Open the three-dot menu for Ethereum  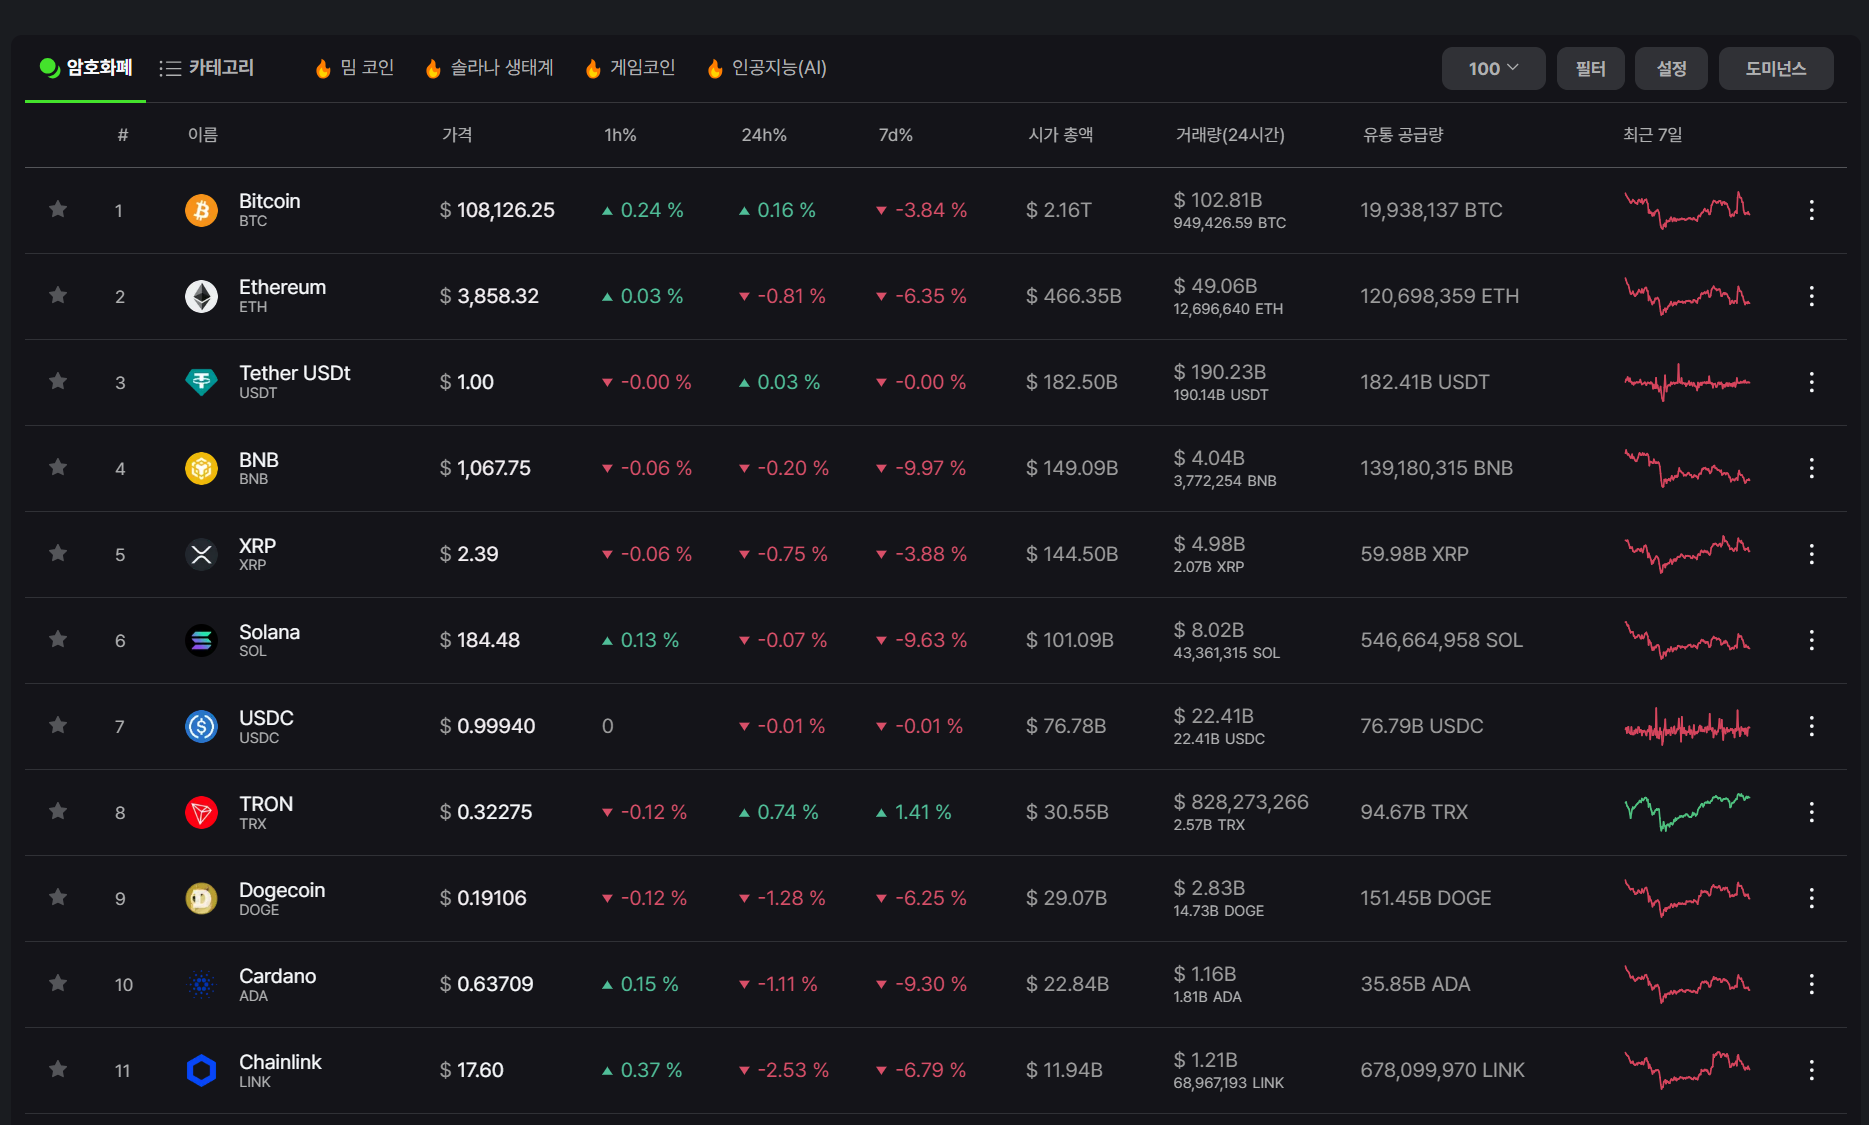point(1811,296)
